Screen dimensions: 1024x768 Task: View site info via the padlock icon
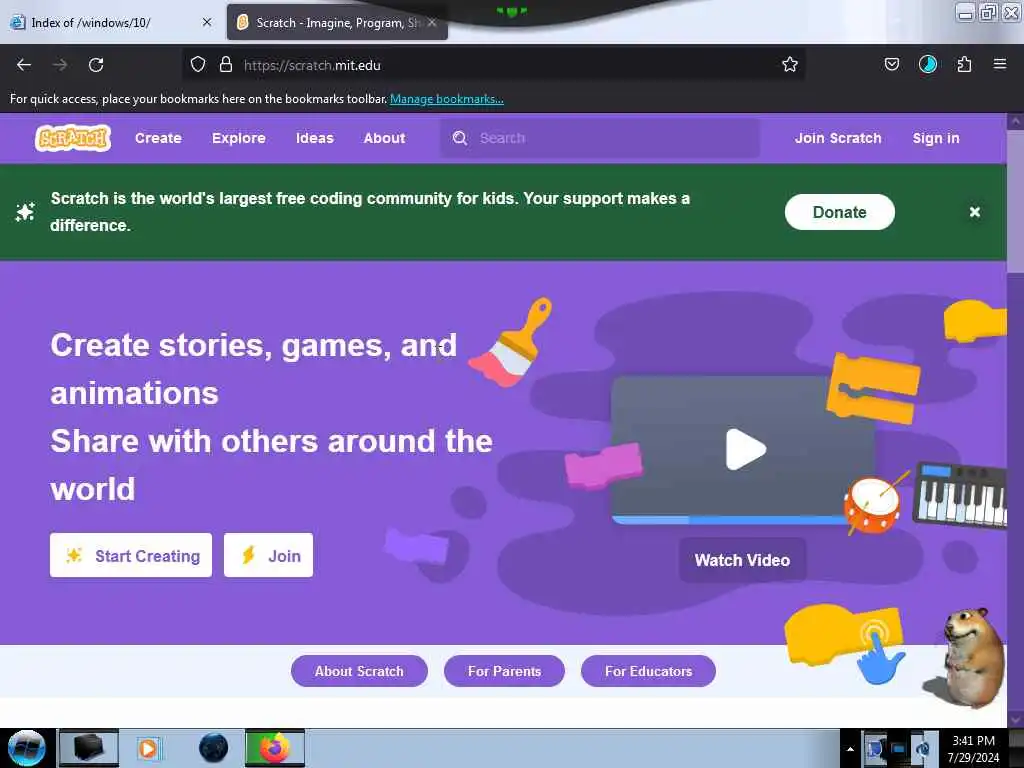[226, 64]
